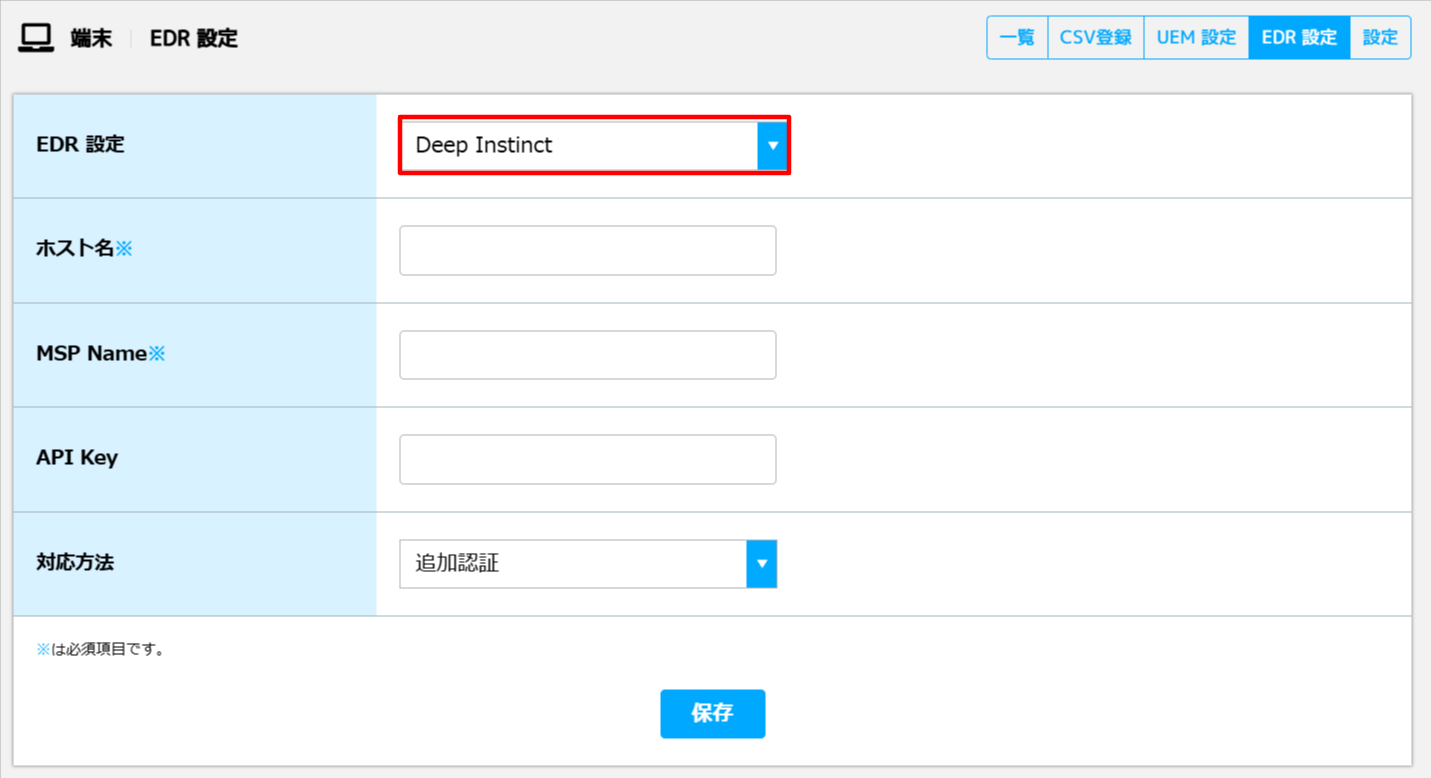Screen dimensions: 1431x778
Task: Click the ※は必須項目です note
Action: pyautogui.click(x=100, y=650)
